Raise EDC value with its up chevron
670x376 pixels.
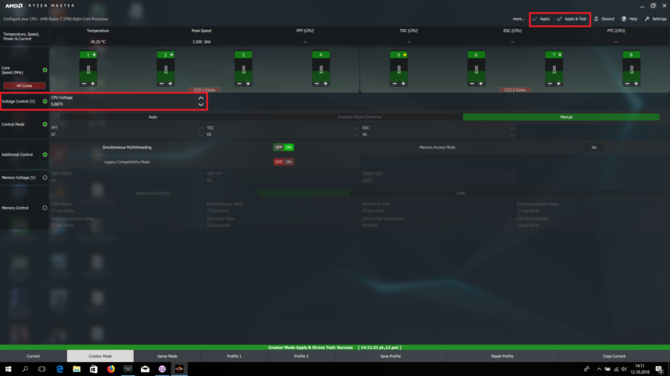[512, 128]
